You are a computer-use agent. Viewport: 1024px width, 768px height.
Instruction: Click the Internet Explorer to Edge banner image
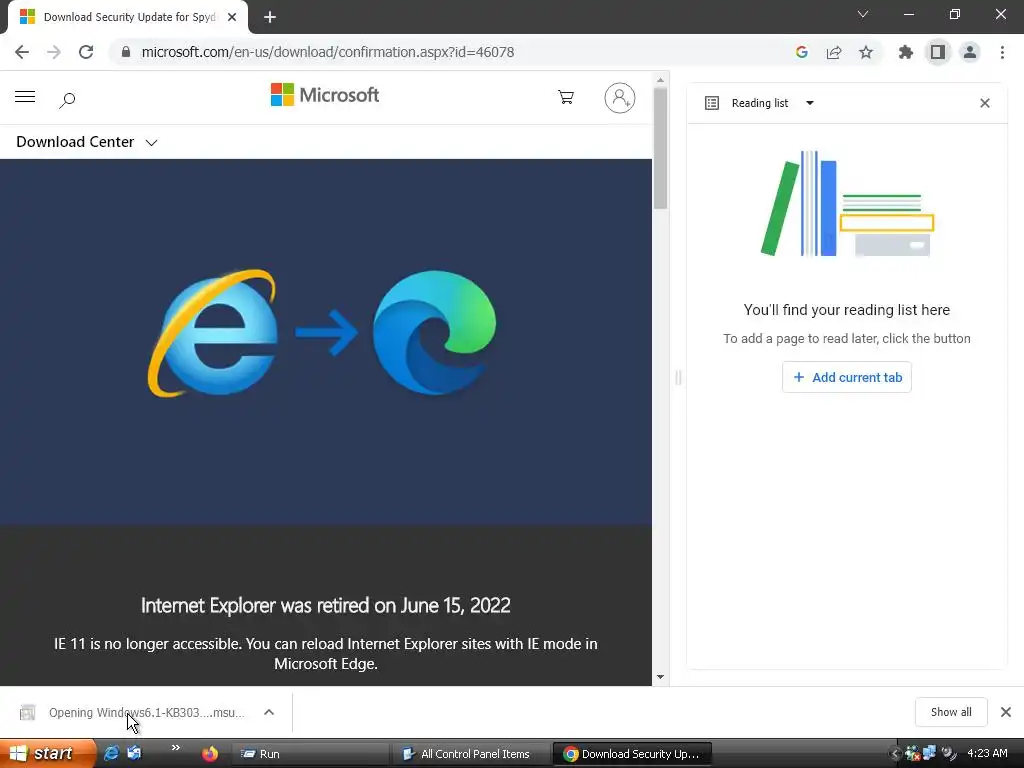[x=325, y=342]
